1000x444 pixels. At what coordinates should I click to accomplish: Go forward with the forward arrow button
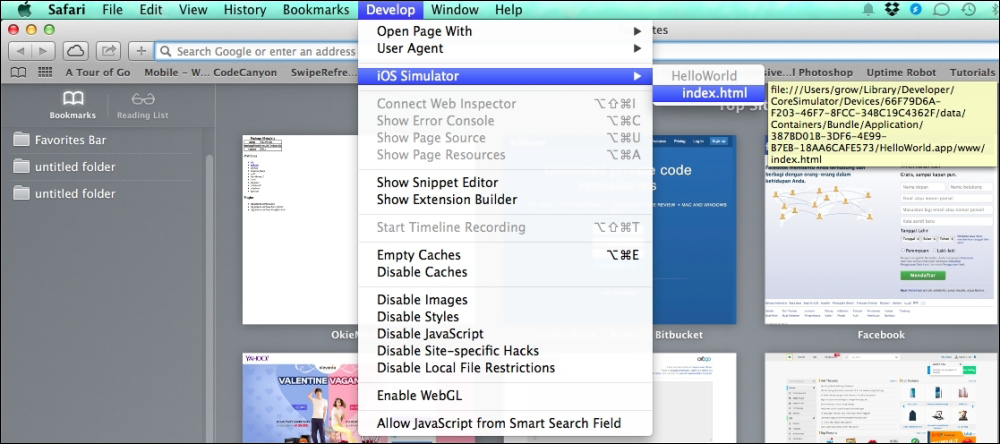pos(43,51)
